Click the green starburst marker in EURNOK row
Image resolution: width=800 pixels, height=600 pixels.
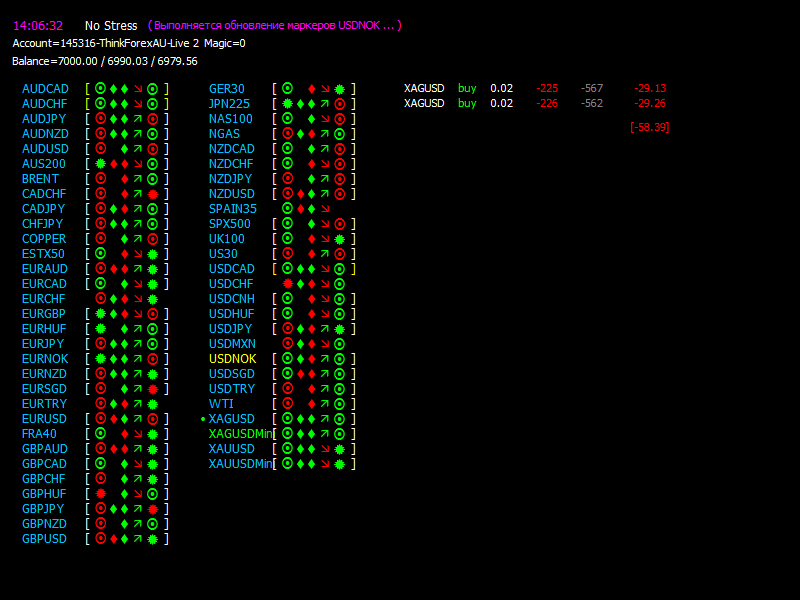tap(101, 359)
